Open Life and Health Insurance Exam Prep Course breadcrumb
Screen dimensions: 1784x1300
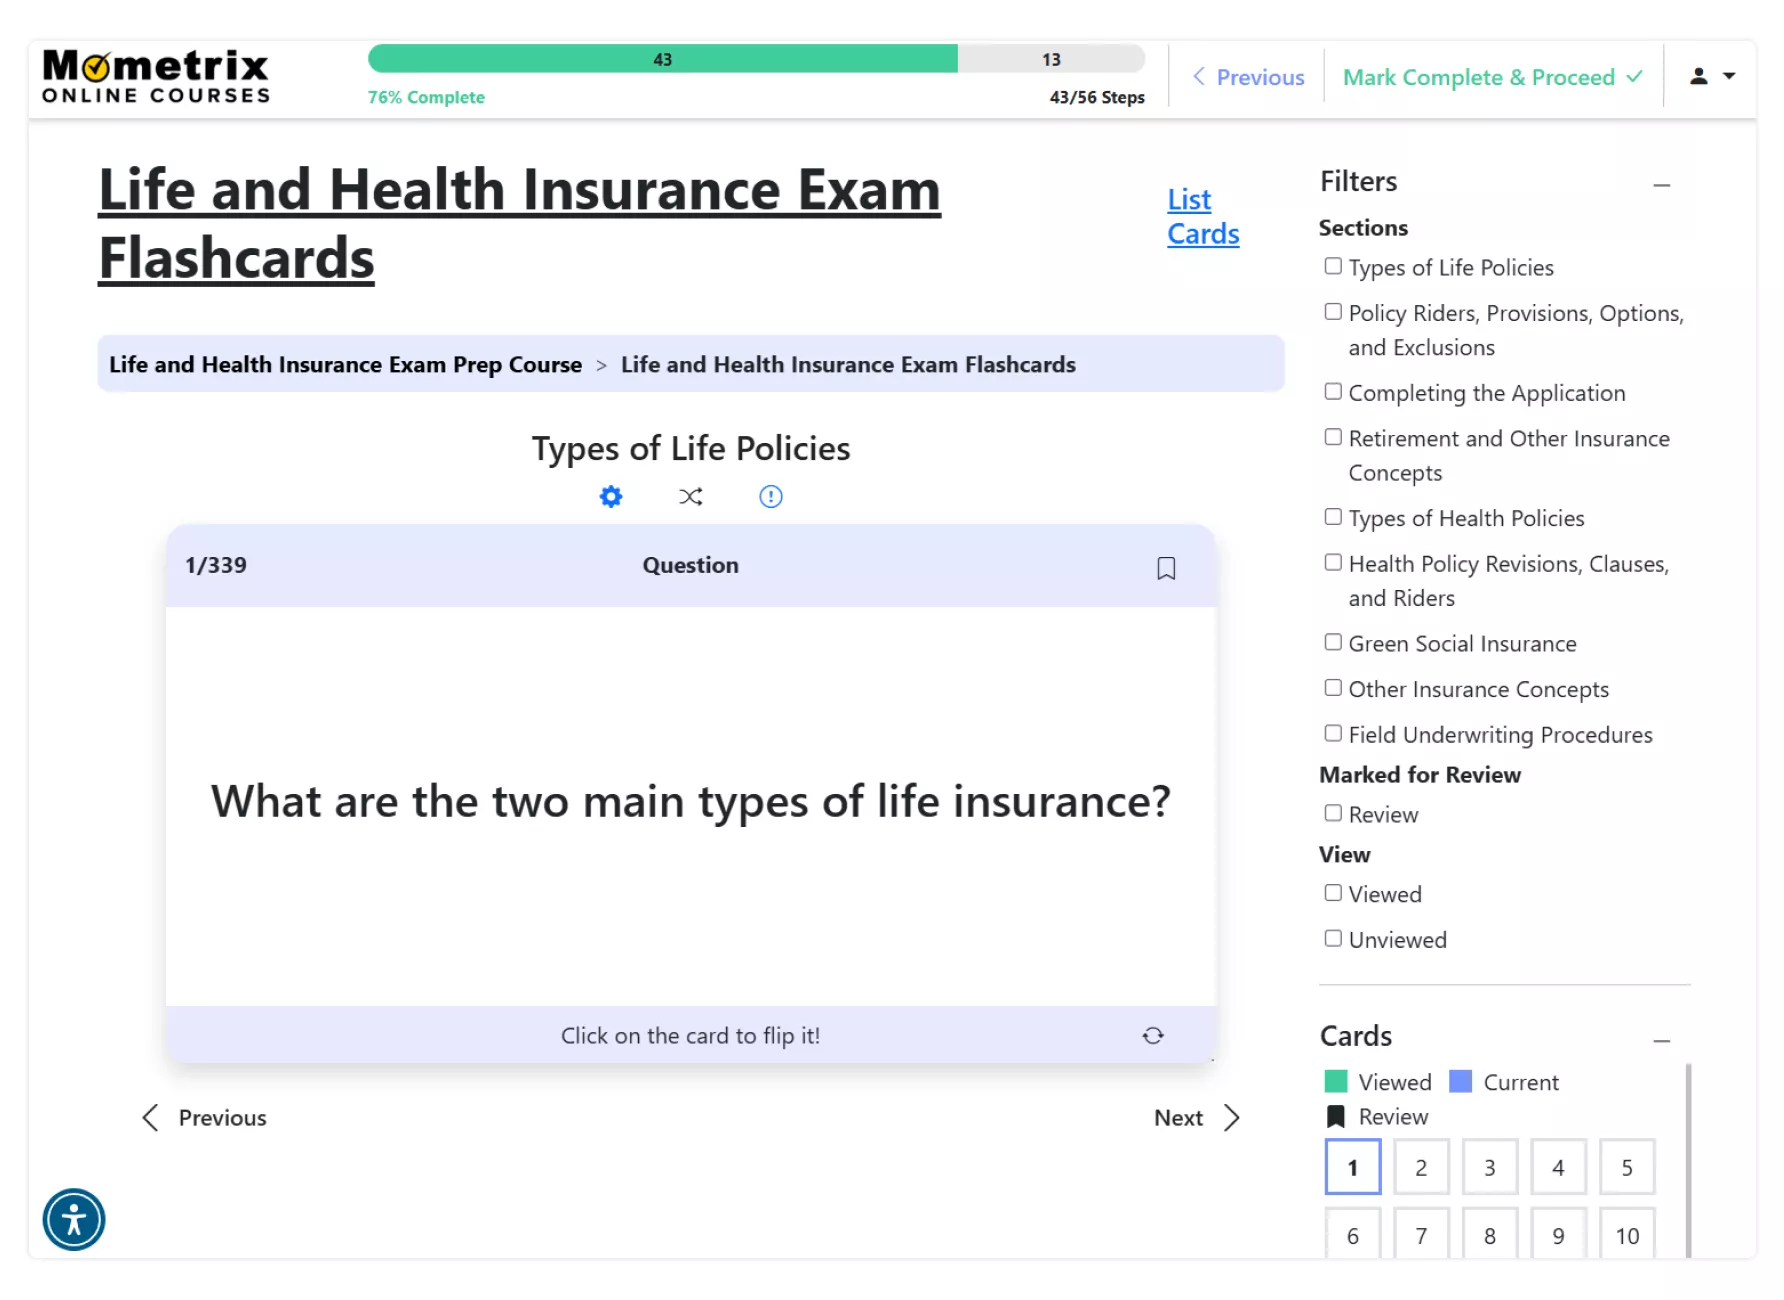click(345, 364)
